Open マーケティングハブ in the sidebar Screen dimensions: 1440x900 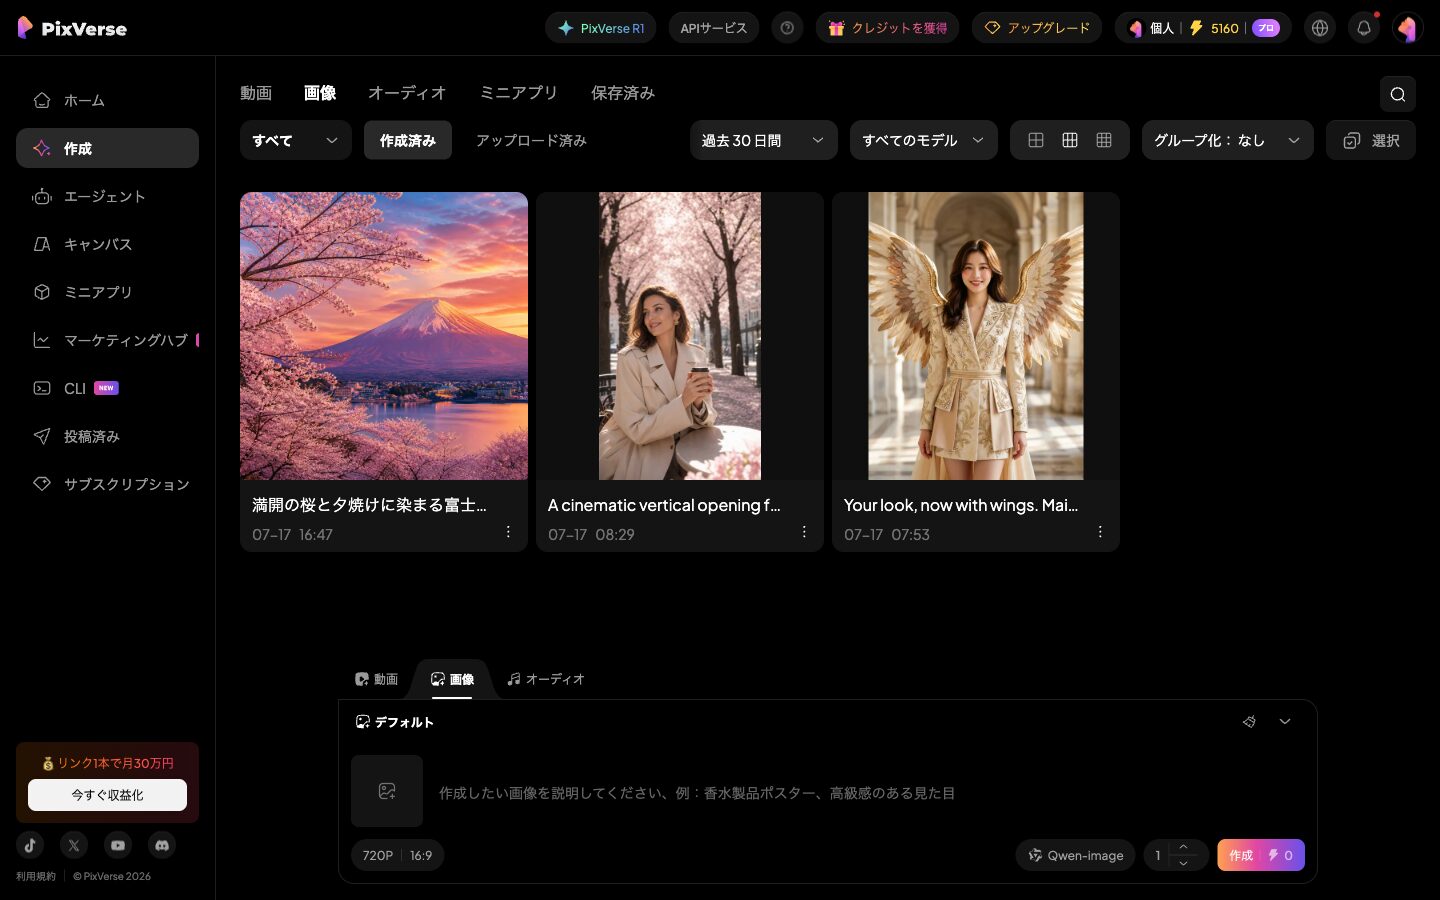[x=107, y=340]
